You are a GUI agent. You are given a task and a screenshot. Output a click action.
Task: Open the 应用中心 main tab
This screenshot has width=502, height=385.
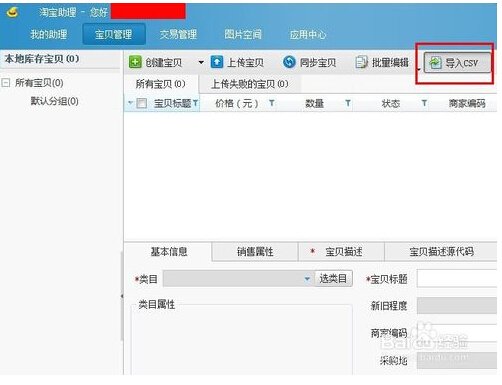[308, 34]
